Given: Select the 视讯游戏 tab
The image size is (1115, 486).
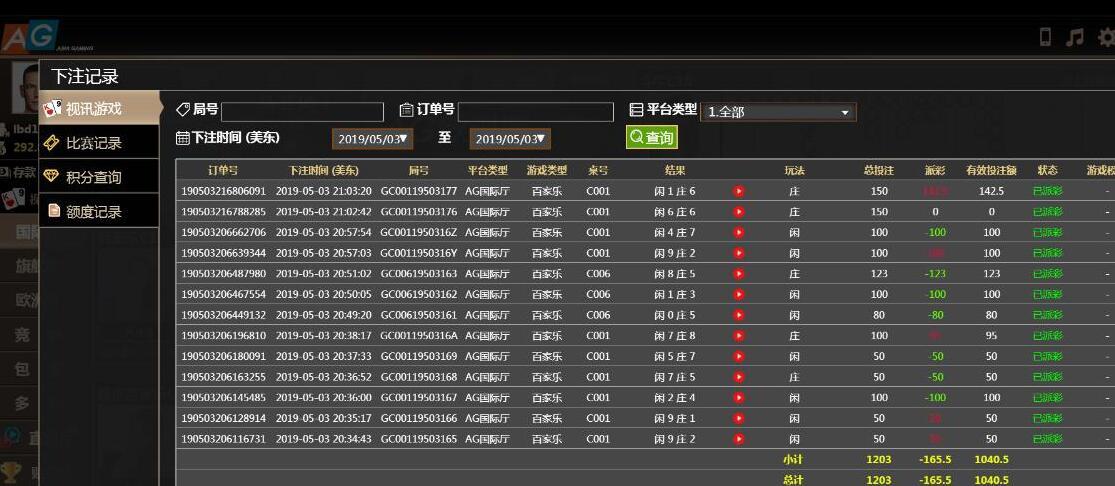Looking at the screenshot, I should coord(99,109).
